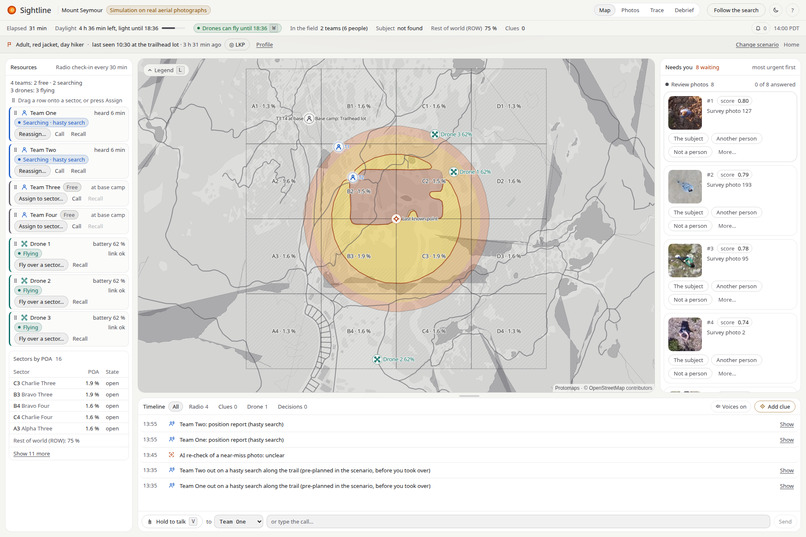The image size is (806, 537).
Task: Grab the Team Two drag handle
Action: click(15, 150)
